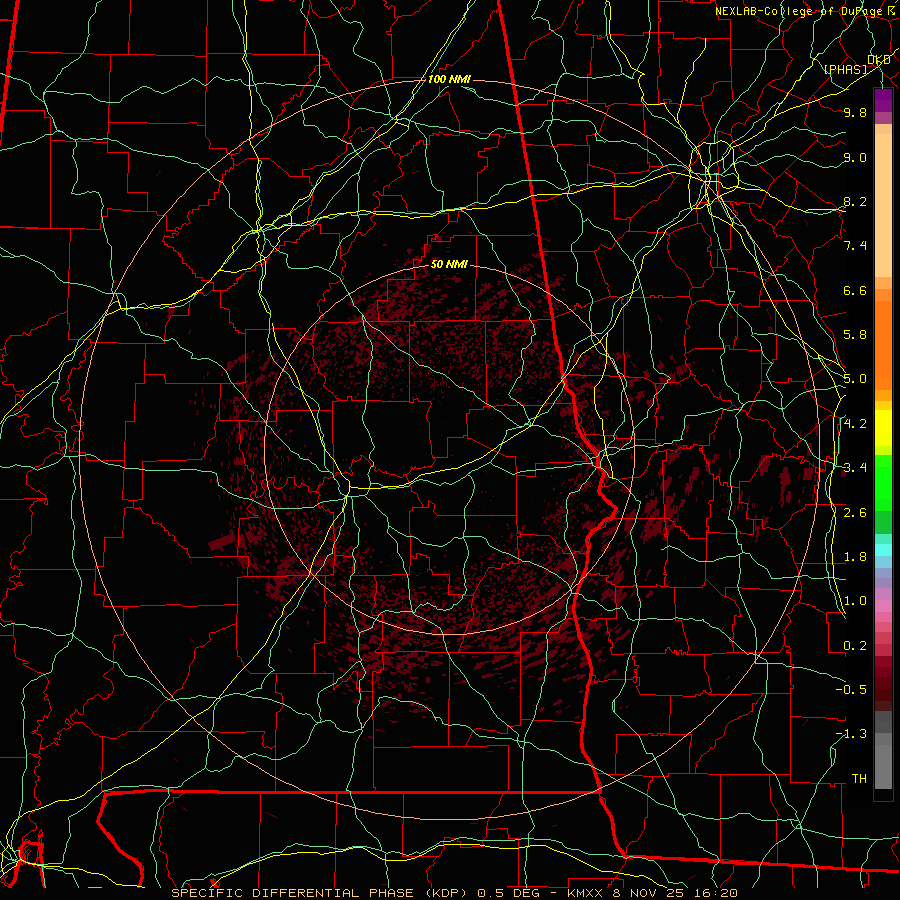Click the 6.6 value on color scale
Screen dimensions: 900x900
click(x=855, y=290)
